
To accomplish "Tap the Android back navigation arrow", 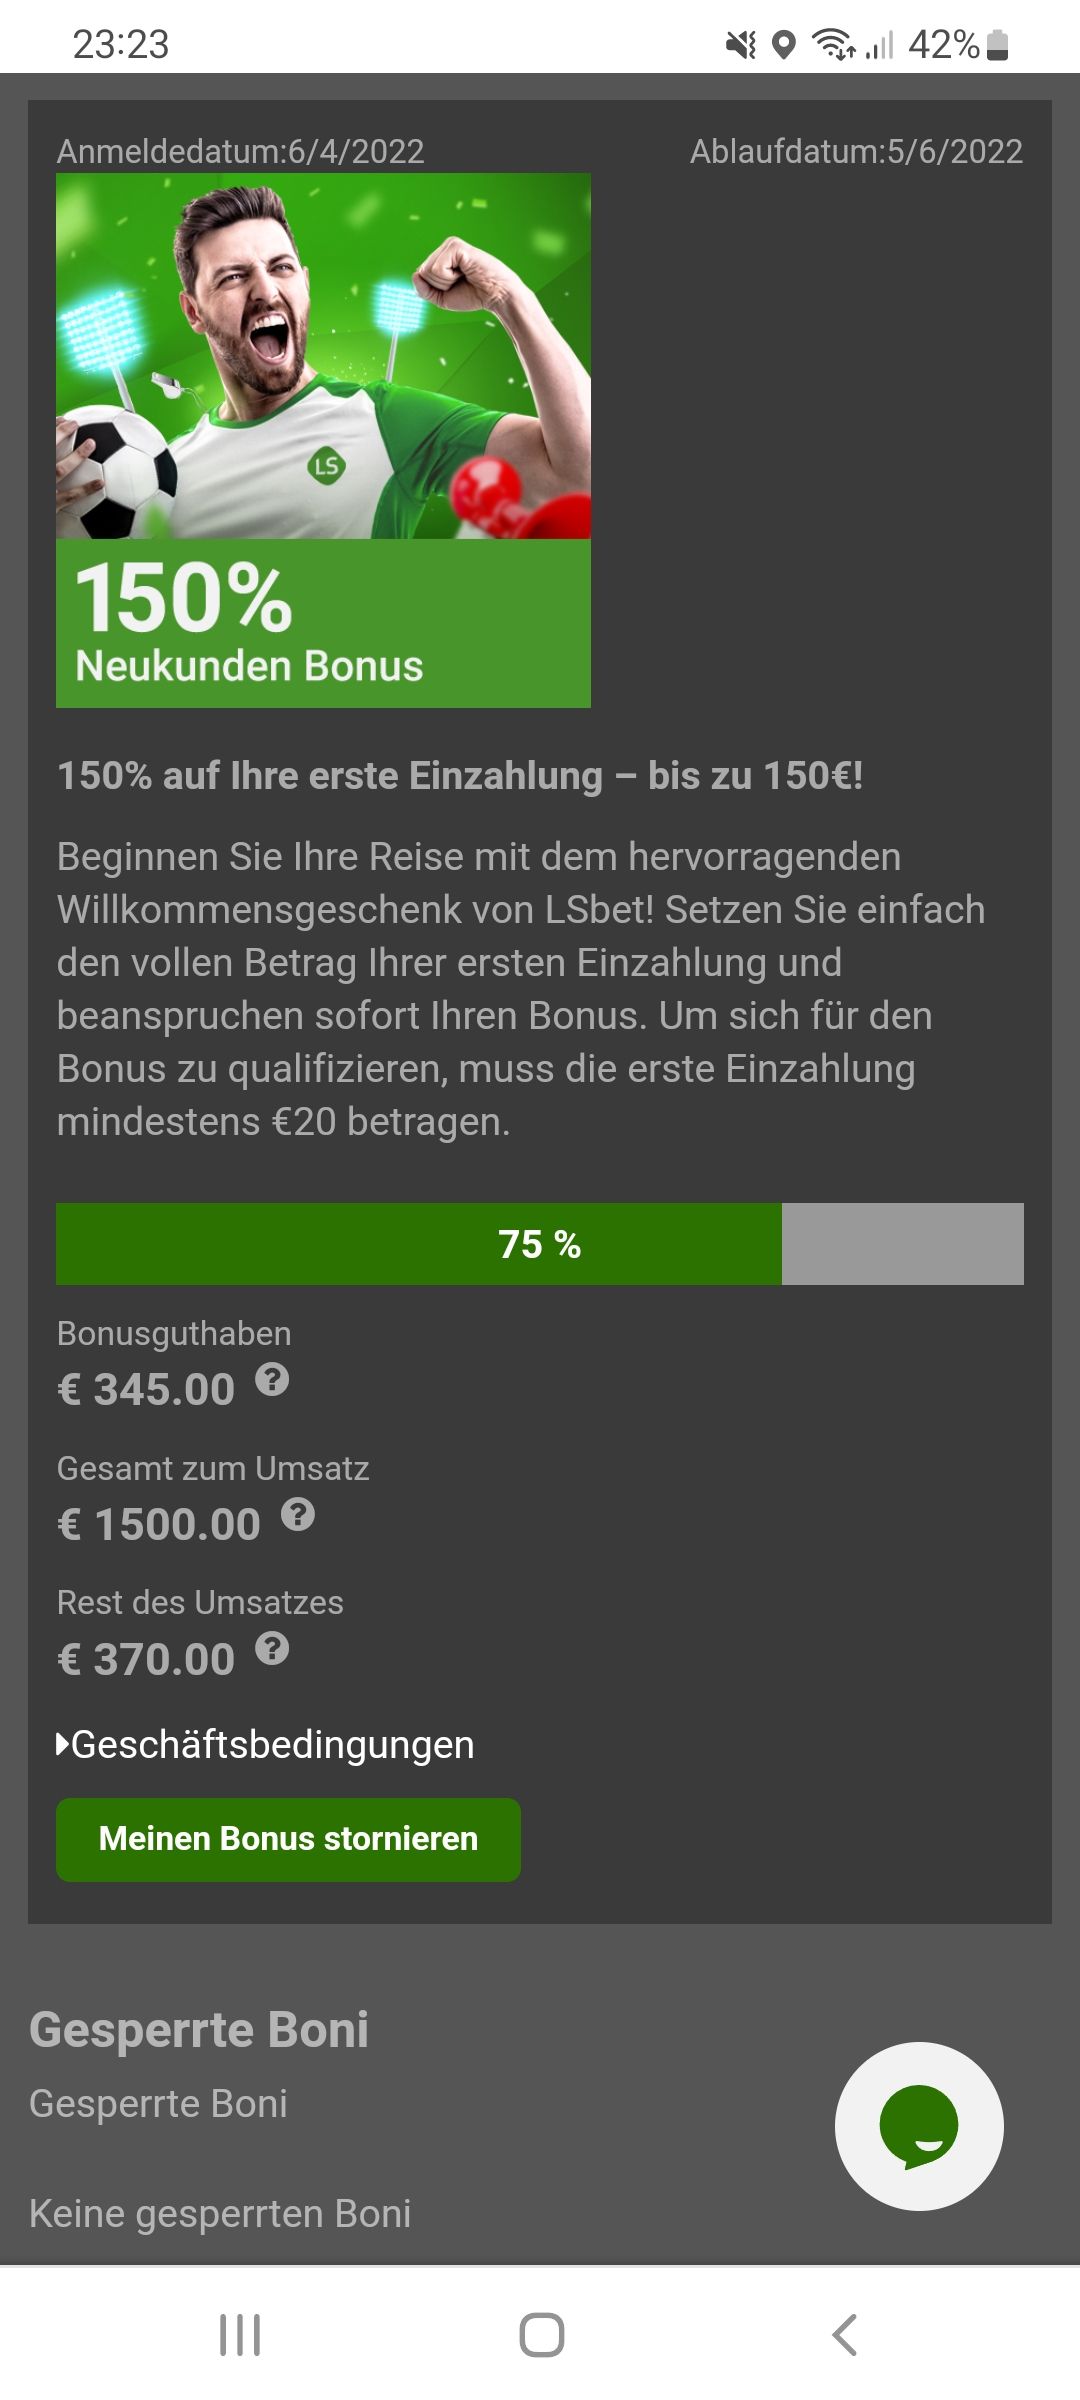I will coord(845,2335).
